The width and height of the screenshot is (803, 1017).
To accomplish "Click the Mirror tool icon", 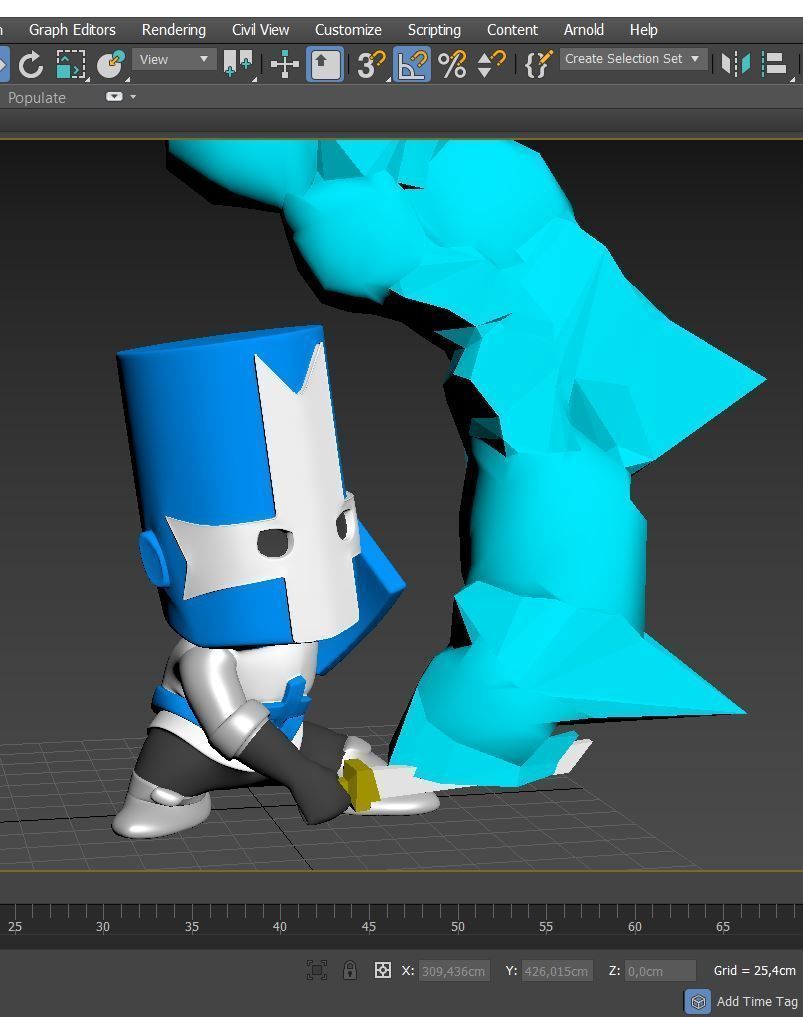I will [x=736, y=64].
